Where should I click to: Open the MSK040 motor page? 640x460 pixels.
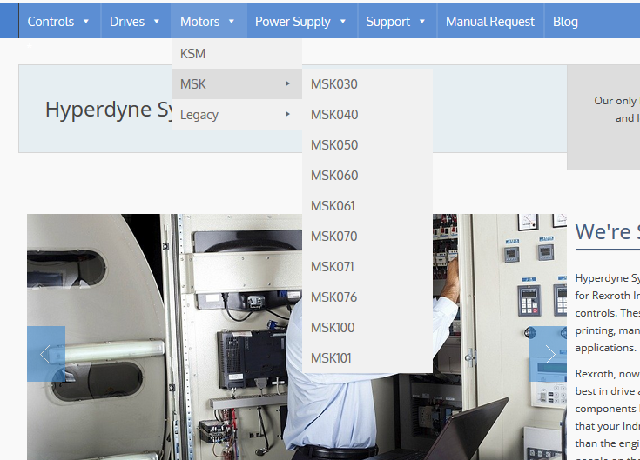(x=367, y=114)
